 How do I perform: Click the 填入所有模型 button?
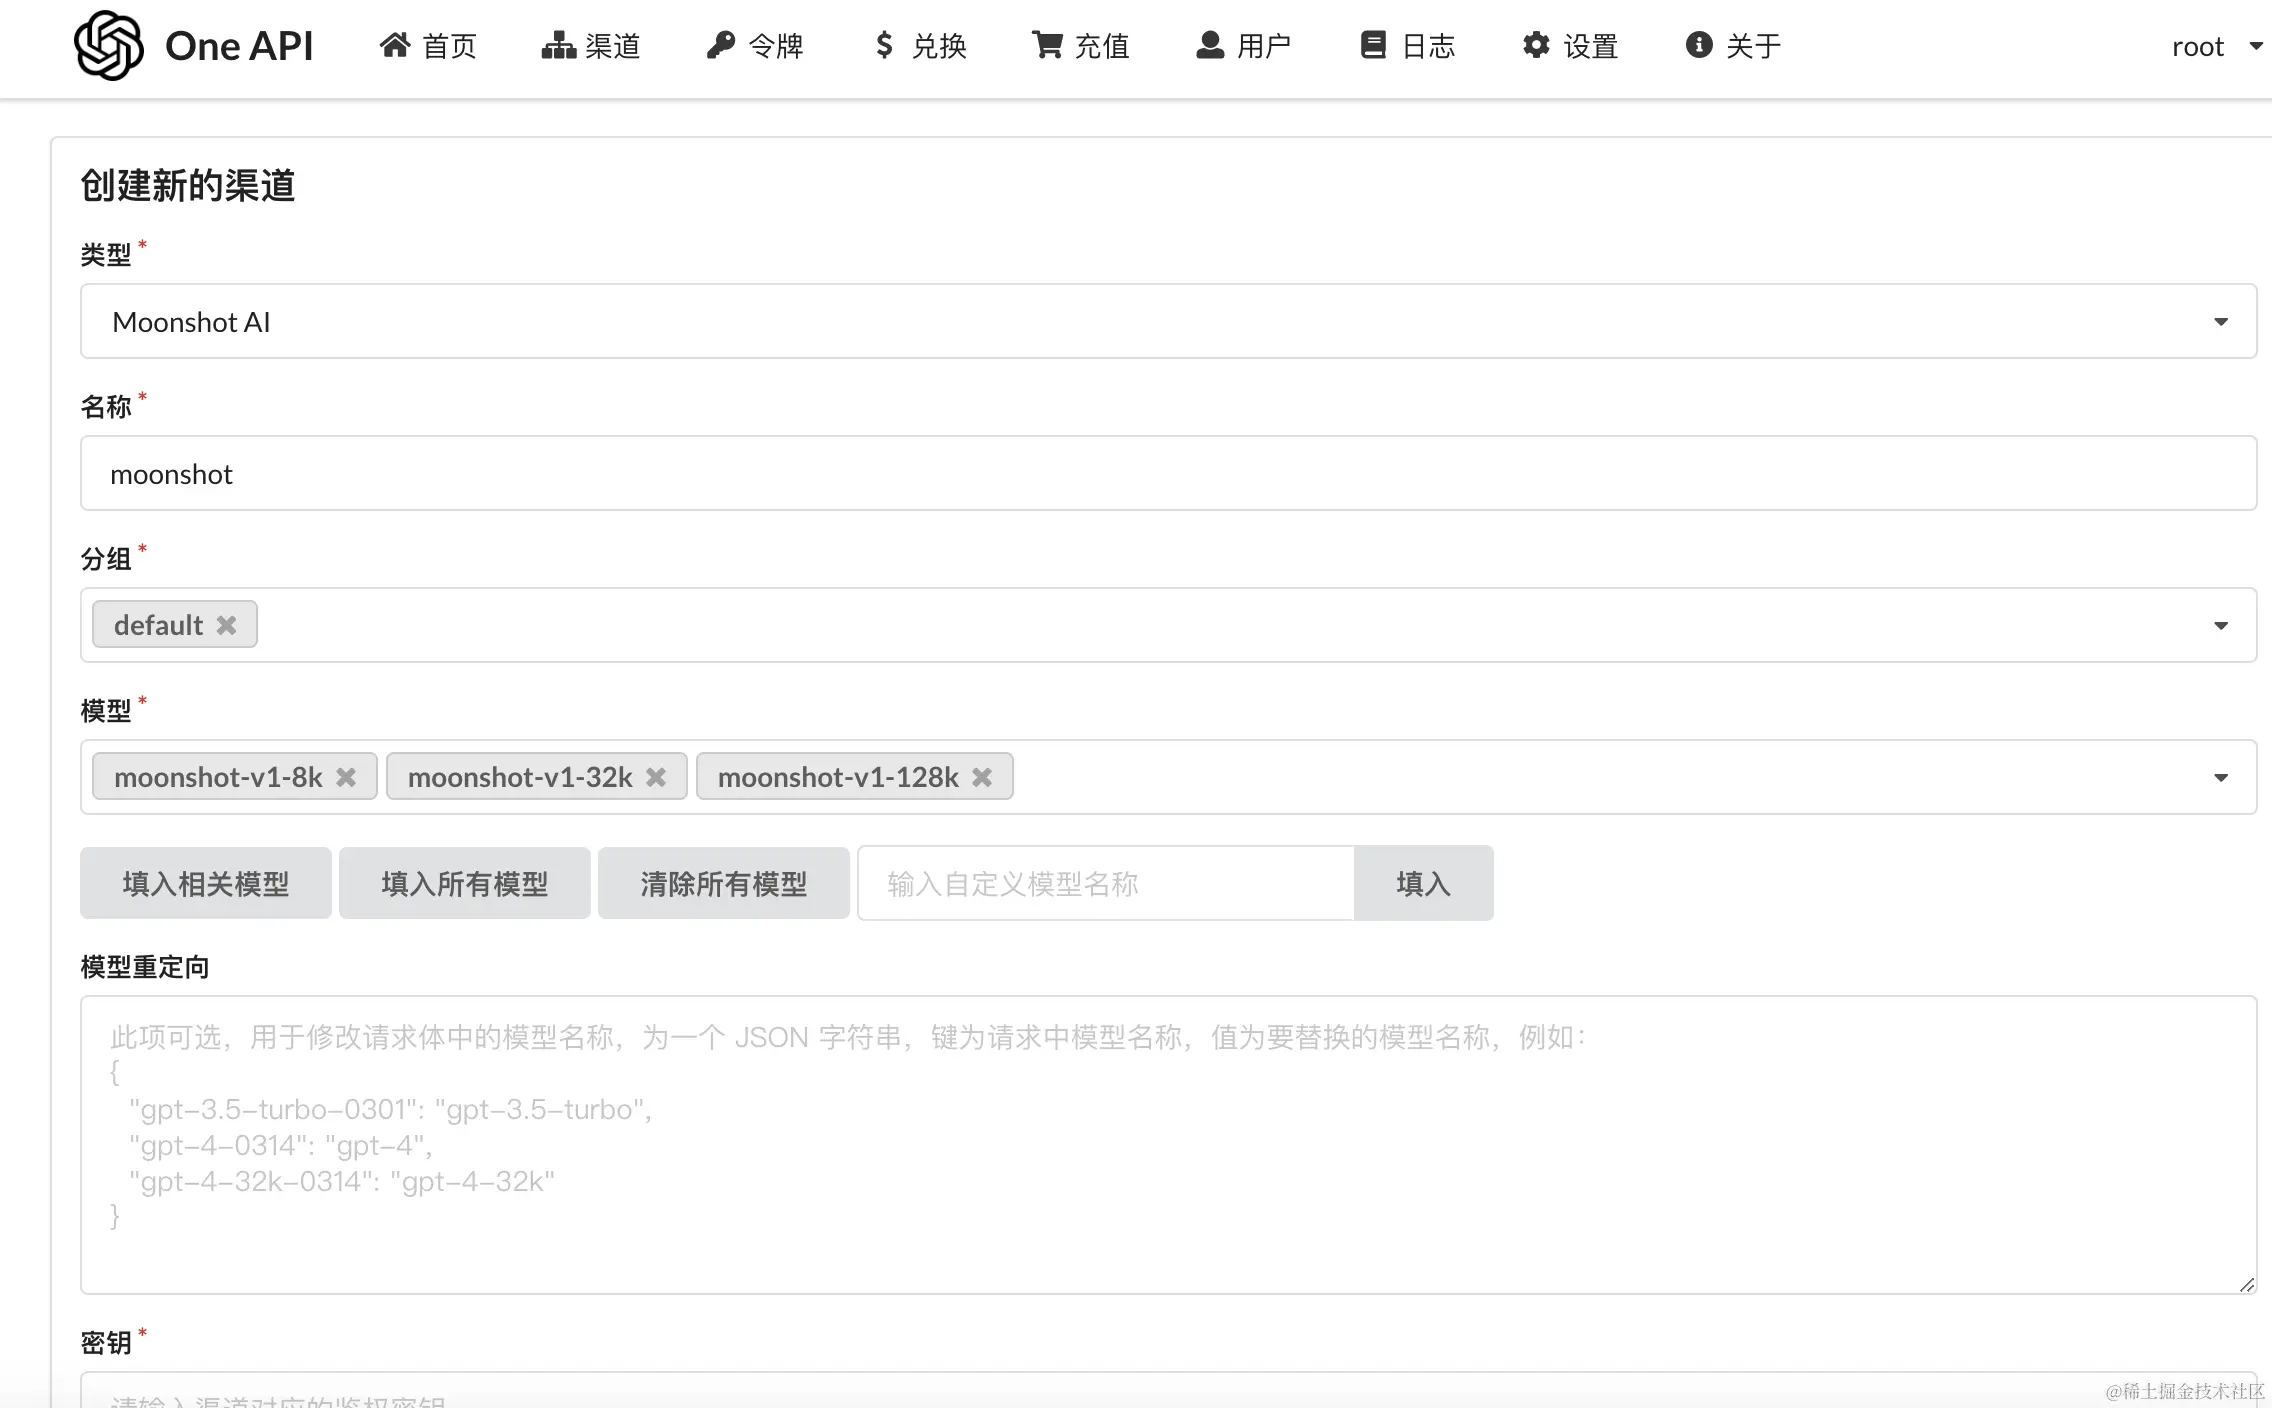465,883
